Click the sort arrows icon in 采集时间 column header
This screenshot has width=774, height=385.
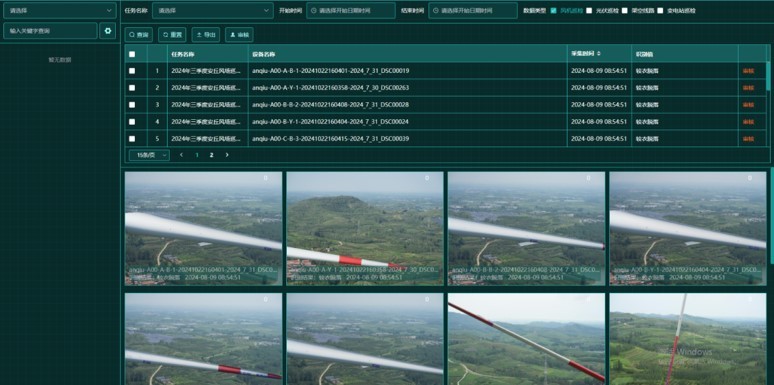[x=599, y=53]
